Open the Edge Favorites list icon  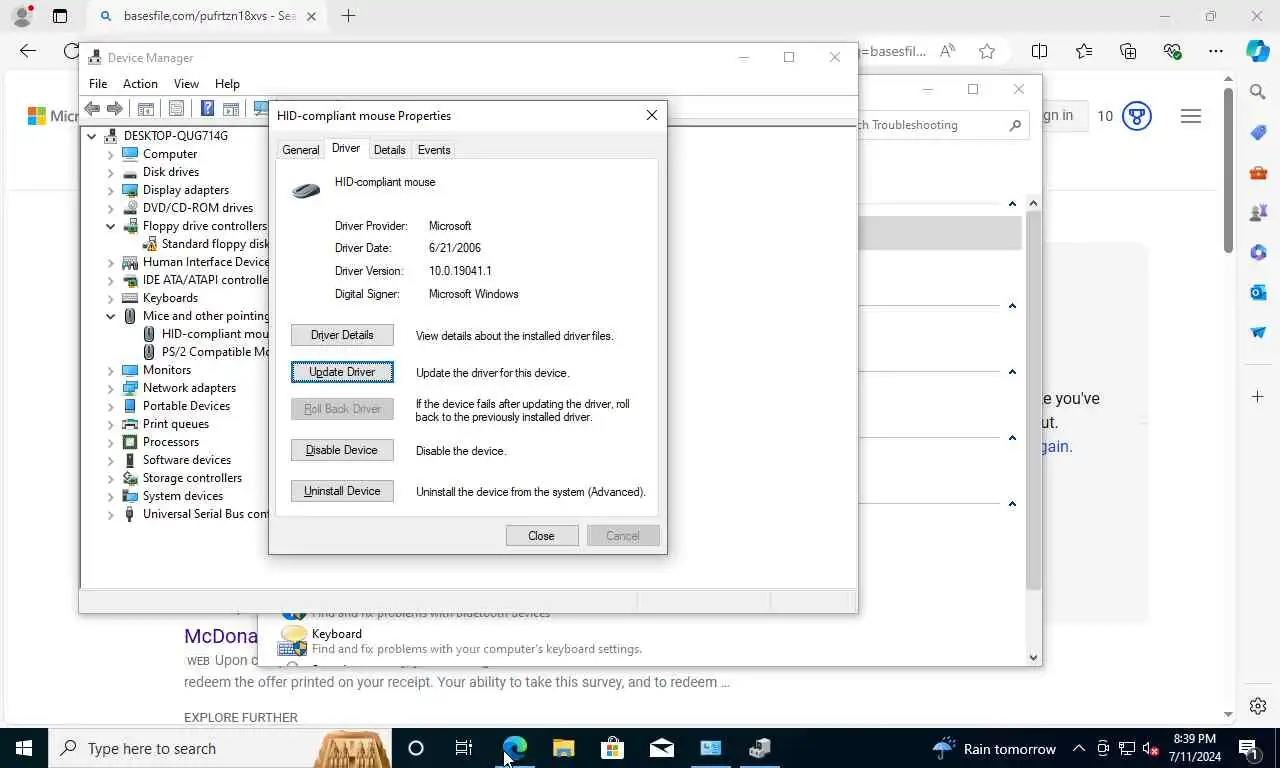[1084, 51]
